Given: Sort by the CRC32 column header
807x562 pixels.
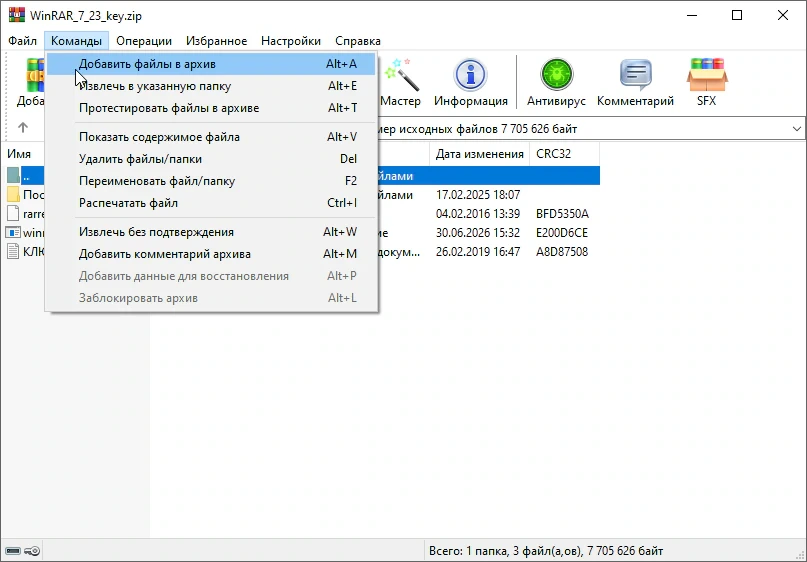Looking at the screenshot, I should [565, 154].
